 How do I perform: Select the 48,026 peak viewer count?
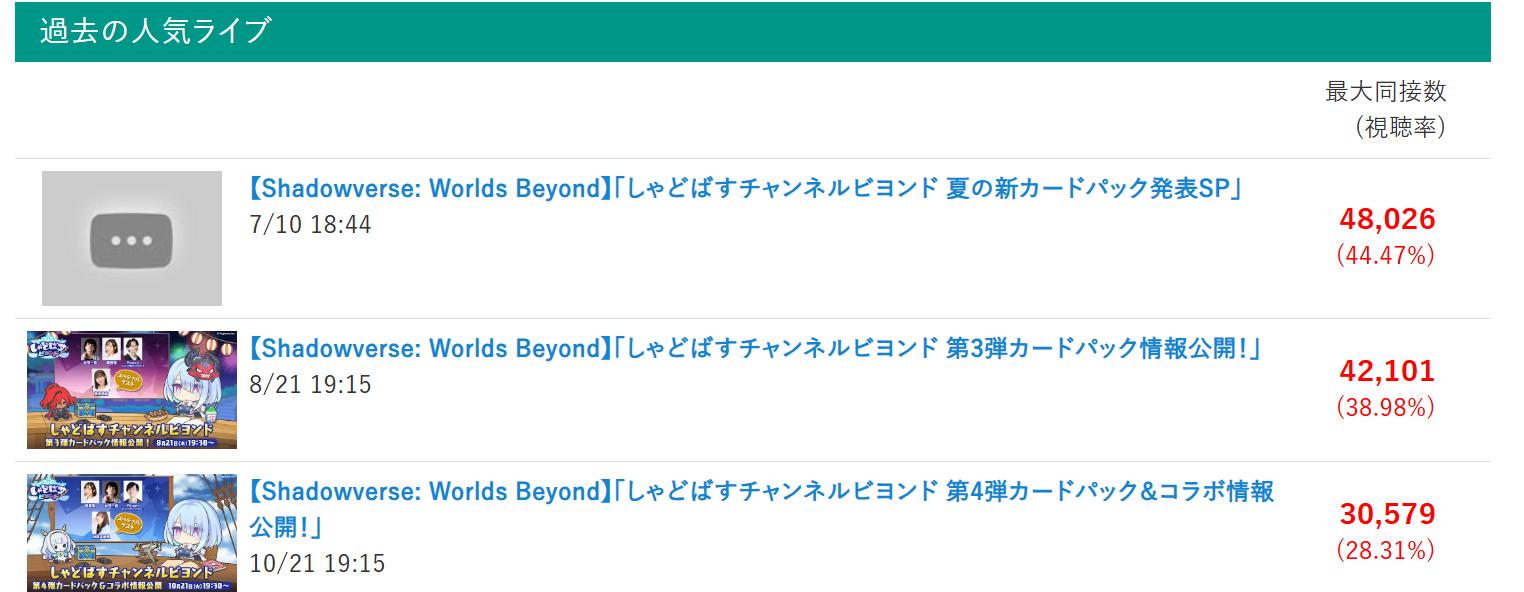tap(1386, 219)
